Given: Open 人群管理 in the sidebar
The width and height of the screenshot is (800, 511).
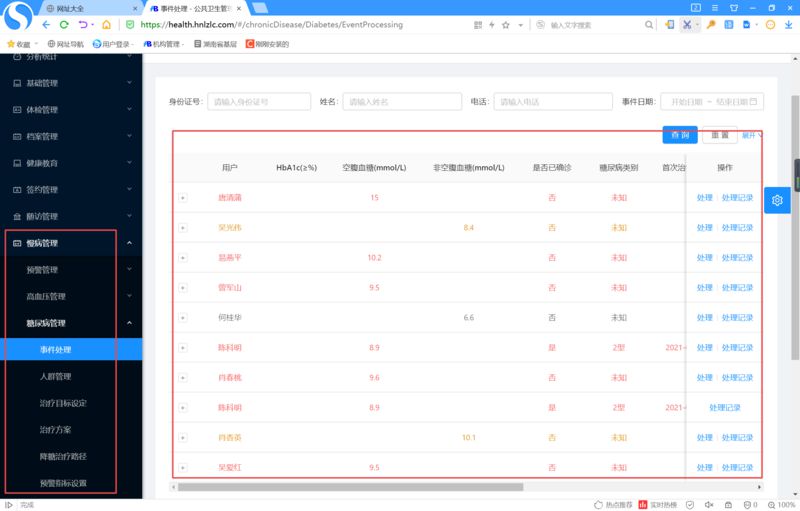Looking at the screenshot, I should 55,376.
